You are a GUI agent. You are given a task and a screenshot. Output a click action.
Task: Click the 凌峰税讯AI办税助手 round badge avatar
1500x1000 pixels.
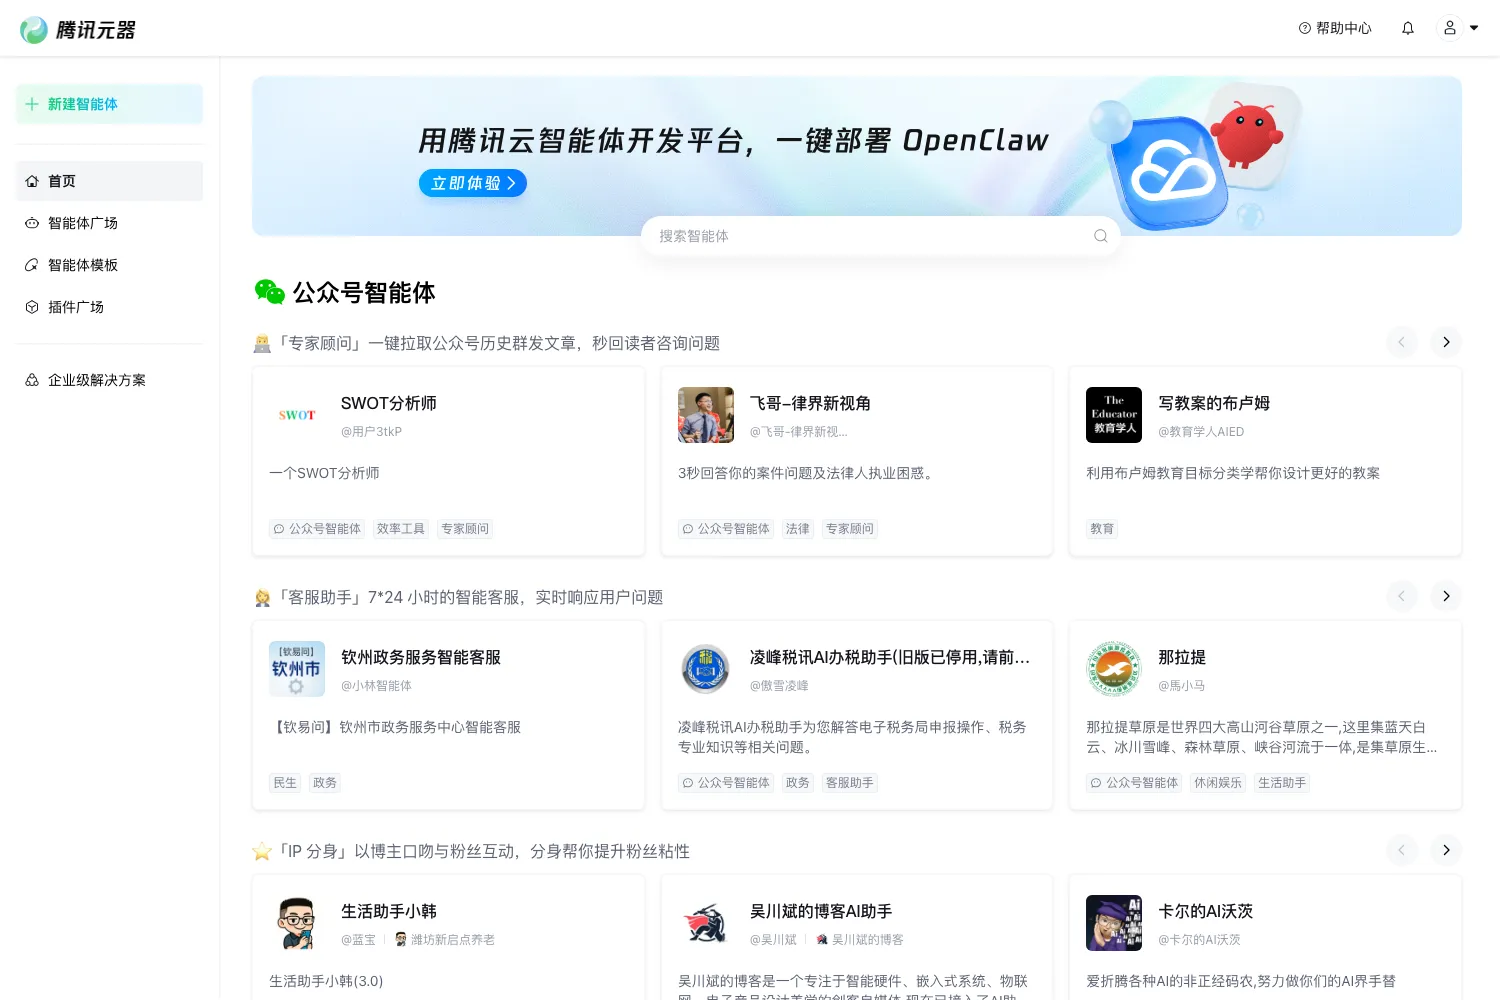click(x=706, y=669)
